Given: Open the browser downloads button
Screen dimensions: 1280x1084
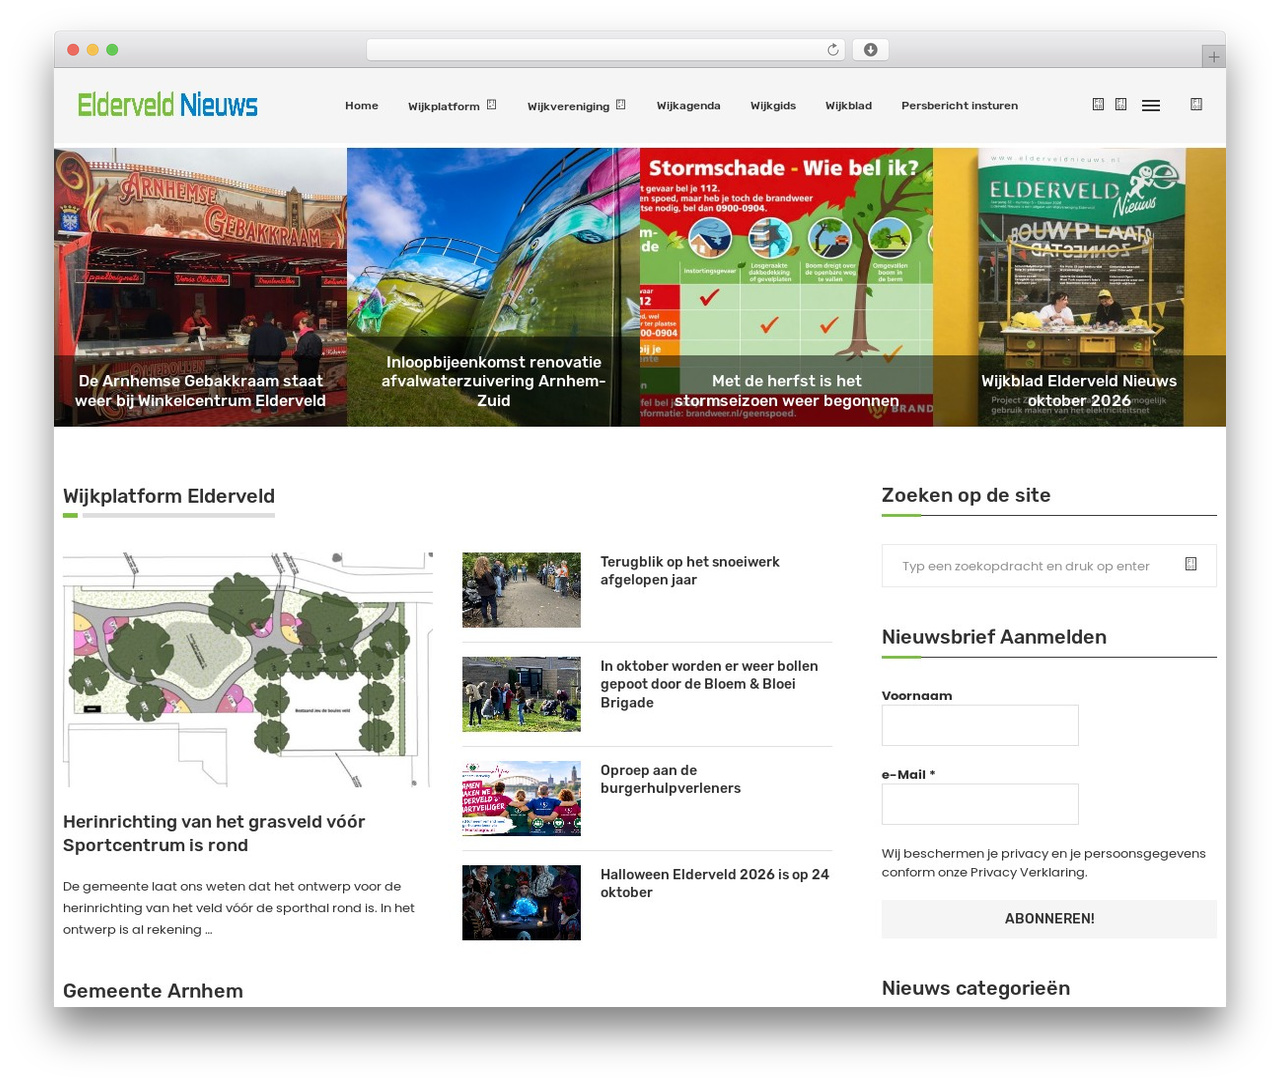Looking at the screenshot, I should [x=870, y=50].
